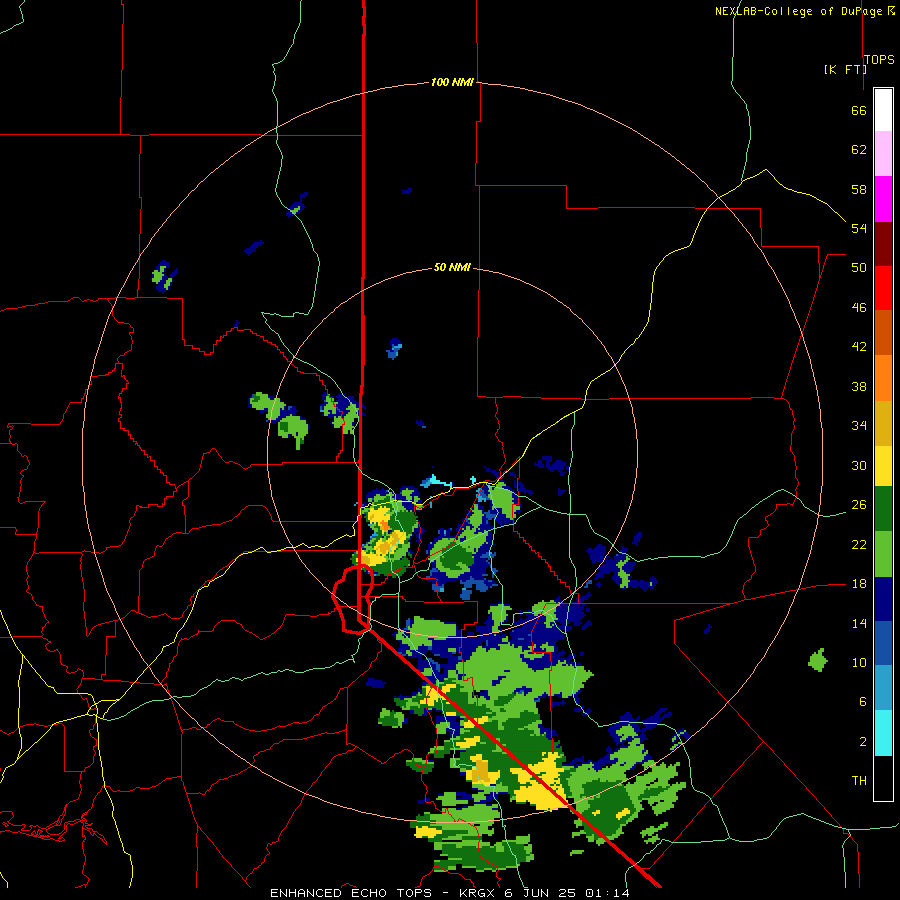The width and height of the screenshot is (900, 900).
Task: Click the navy 14-18 kft legend swatch
Action: pos(883,599)
